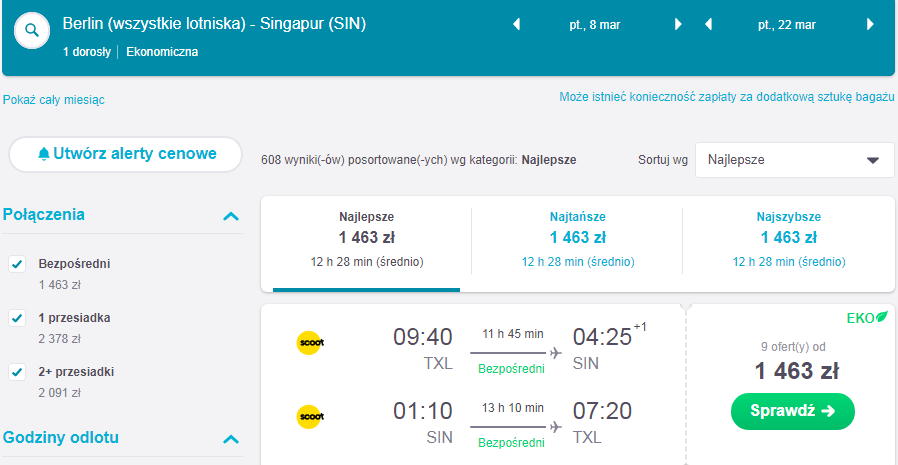This screenshot has width=898, height=465.
Task: Open the extra baggage fee notice link
Action: pyautogui.click(x=727, y=97)
